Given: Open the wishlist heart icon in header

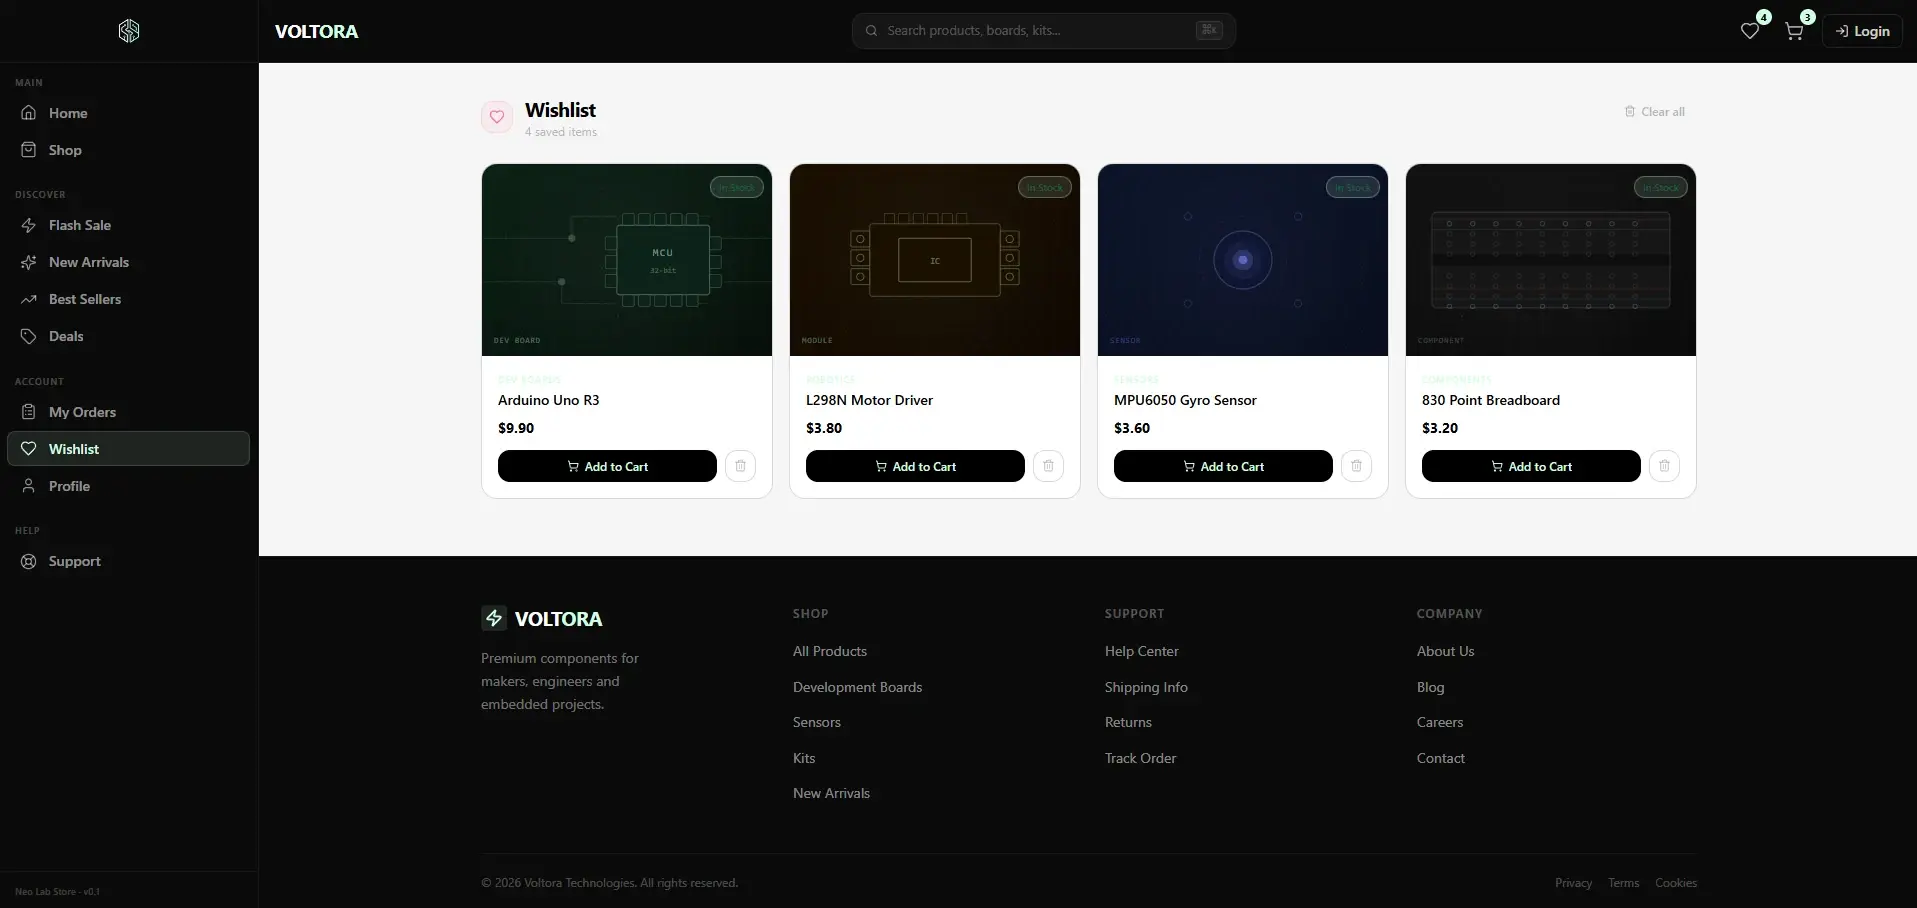Looking at the screenshot, I should [1749, 31].
